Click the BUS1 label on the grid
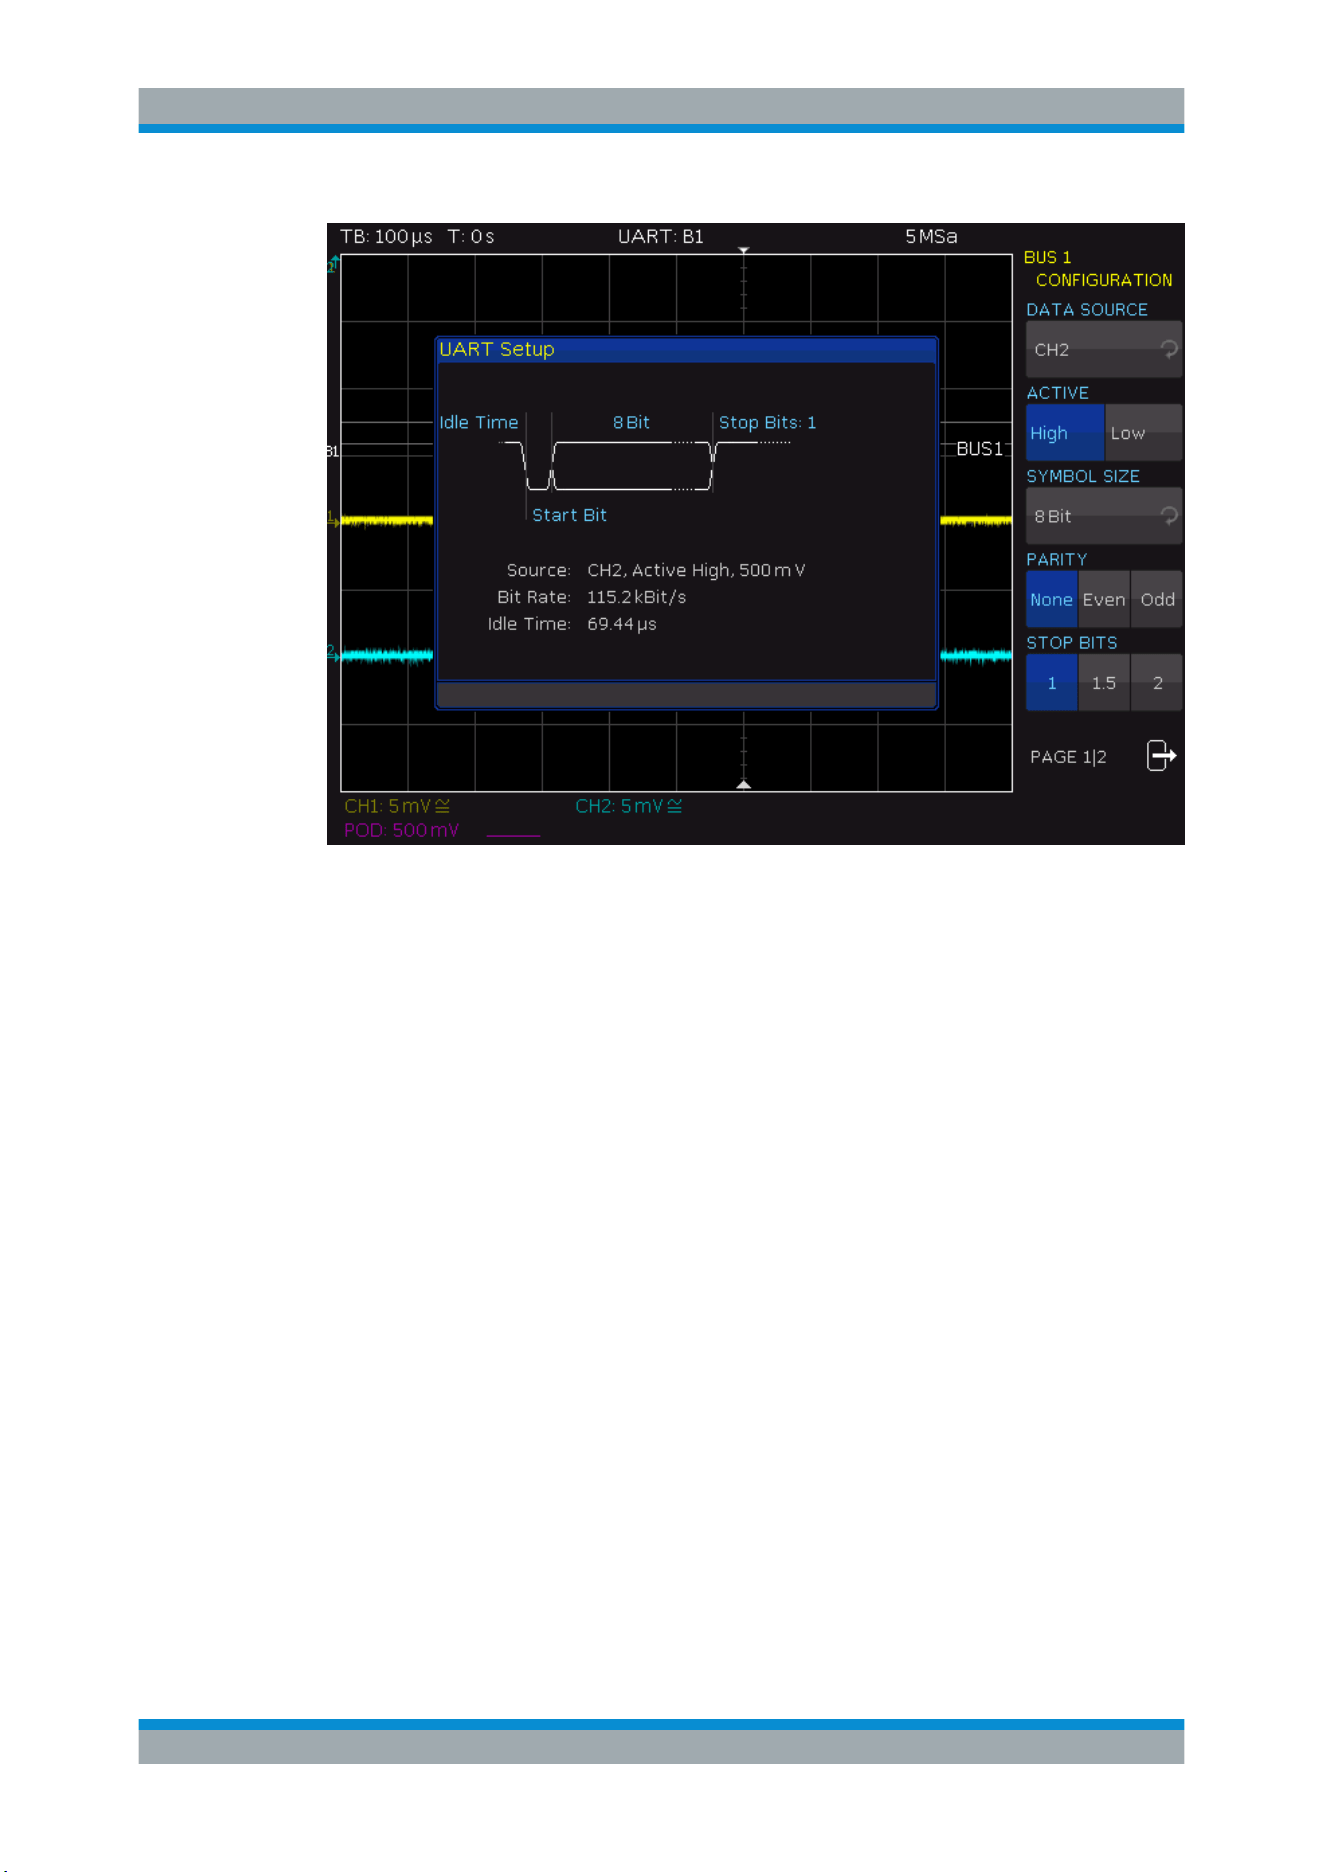 [x=980, y=449]
